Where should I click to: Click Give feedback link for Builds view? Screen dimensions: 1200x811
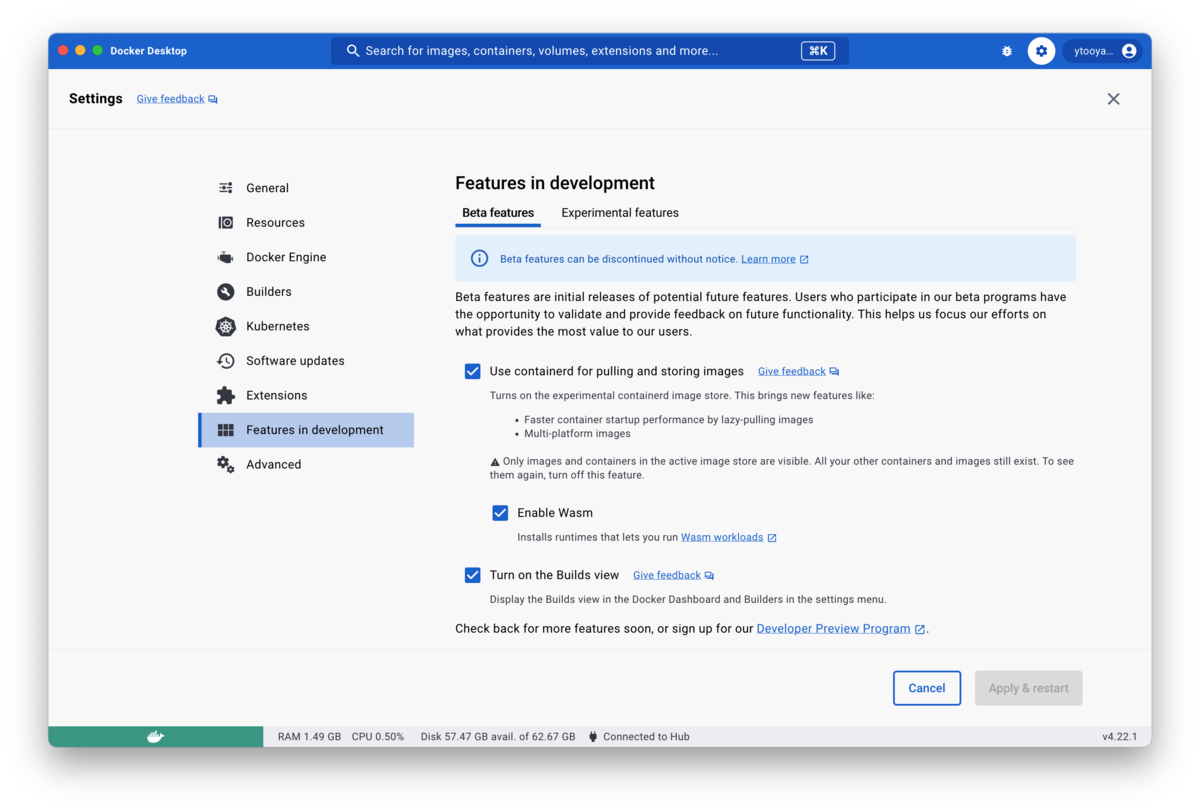coord(667,576)
